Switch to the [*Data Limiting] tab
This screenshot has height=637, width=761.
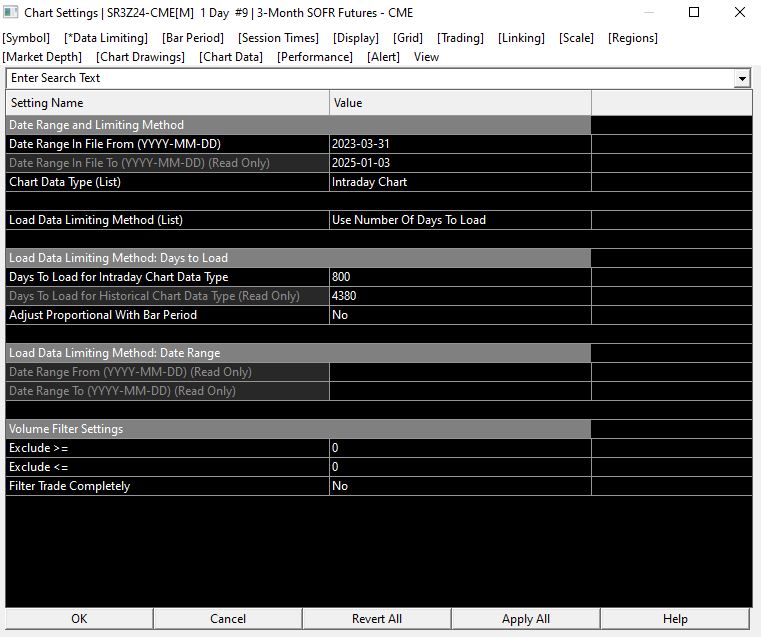click(106, 38)
